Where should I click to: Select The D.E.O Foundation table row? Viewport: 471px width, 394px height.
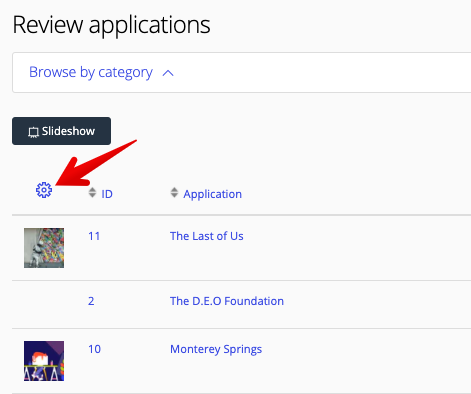[242, 304]
